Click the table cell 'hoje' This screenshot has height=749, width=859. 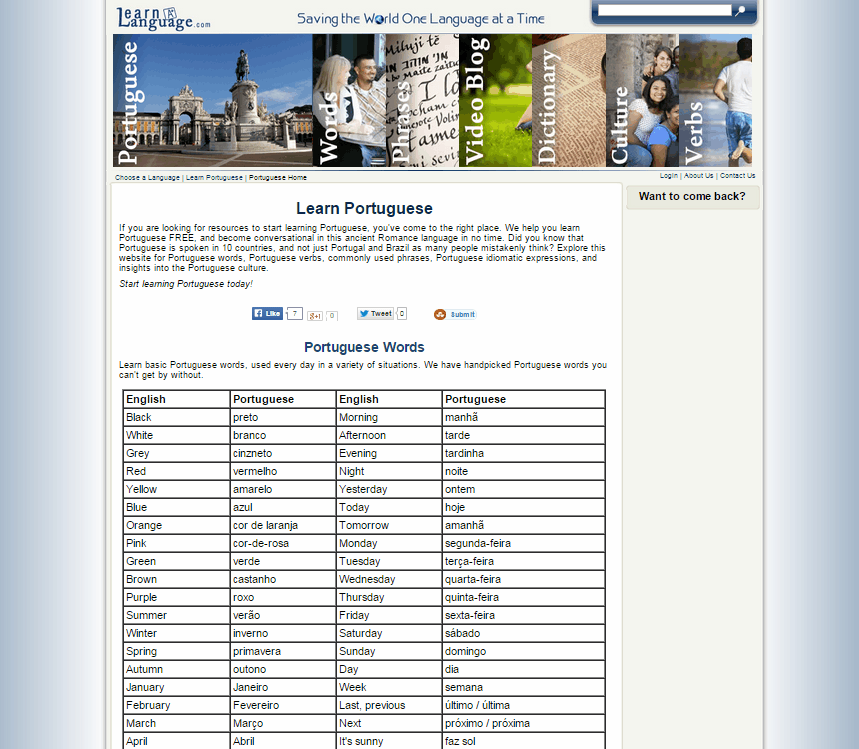(523, 508)
